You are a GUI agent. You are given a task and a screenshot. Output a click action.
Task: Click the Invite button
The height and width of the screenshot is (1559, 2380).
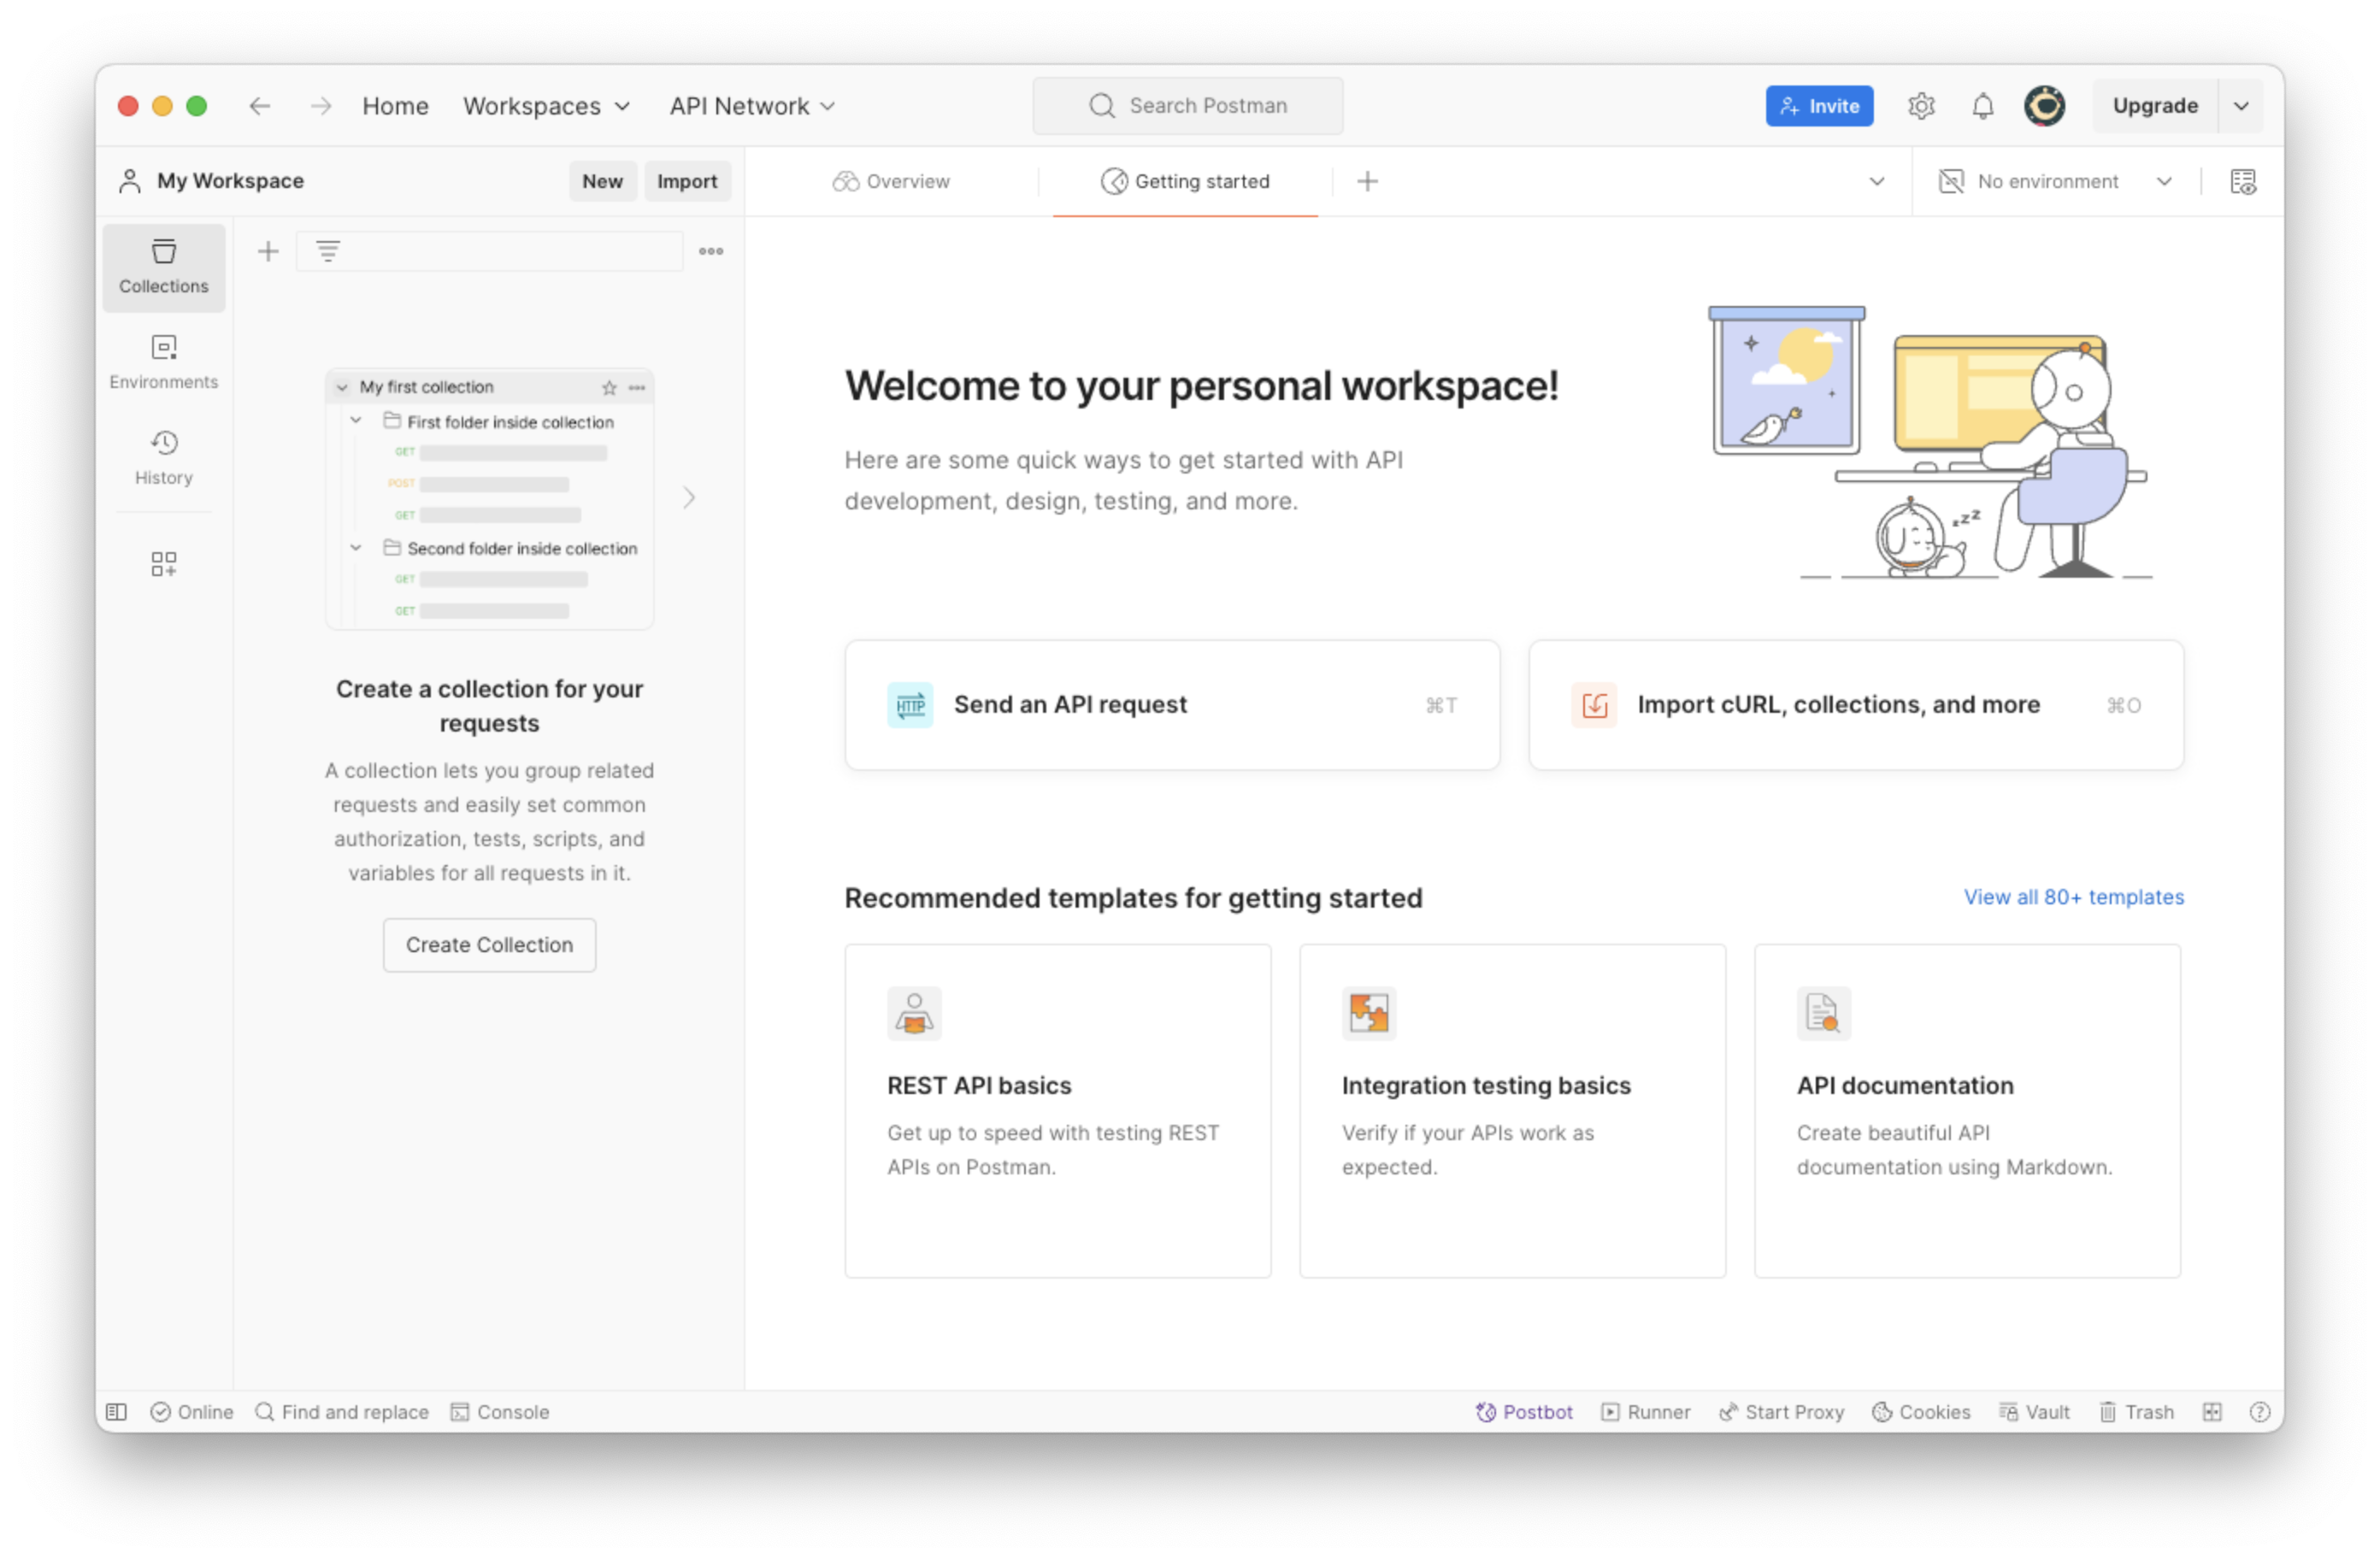(x=1819, y=106)
